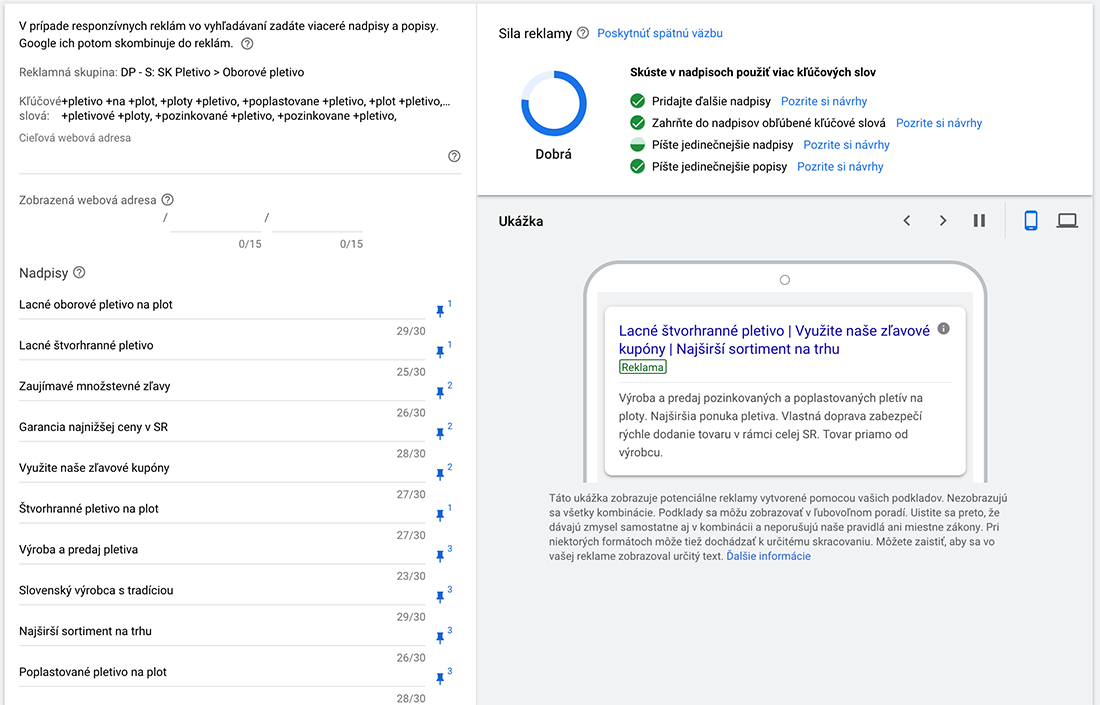This screenshot has width=1100, height=705.
Task: Toggle pin for Najširší sortiment na trhu
Action: (x=441, y=637)
